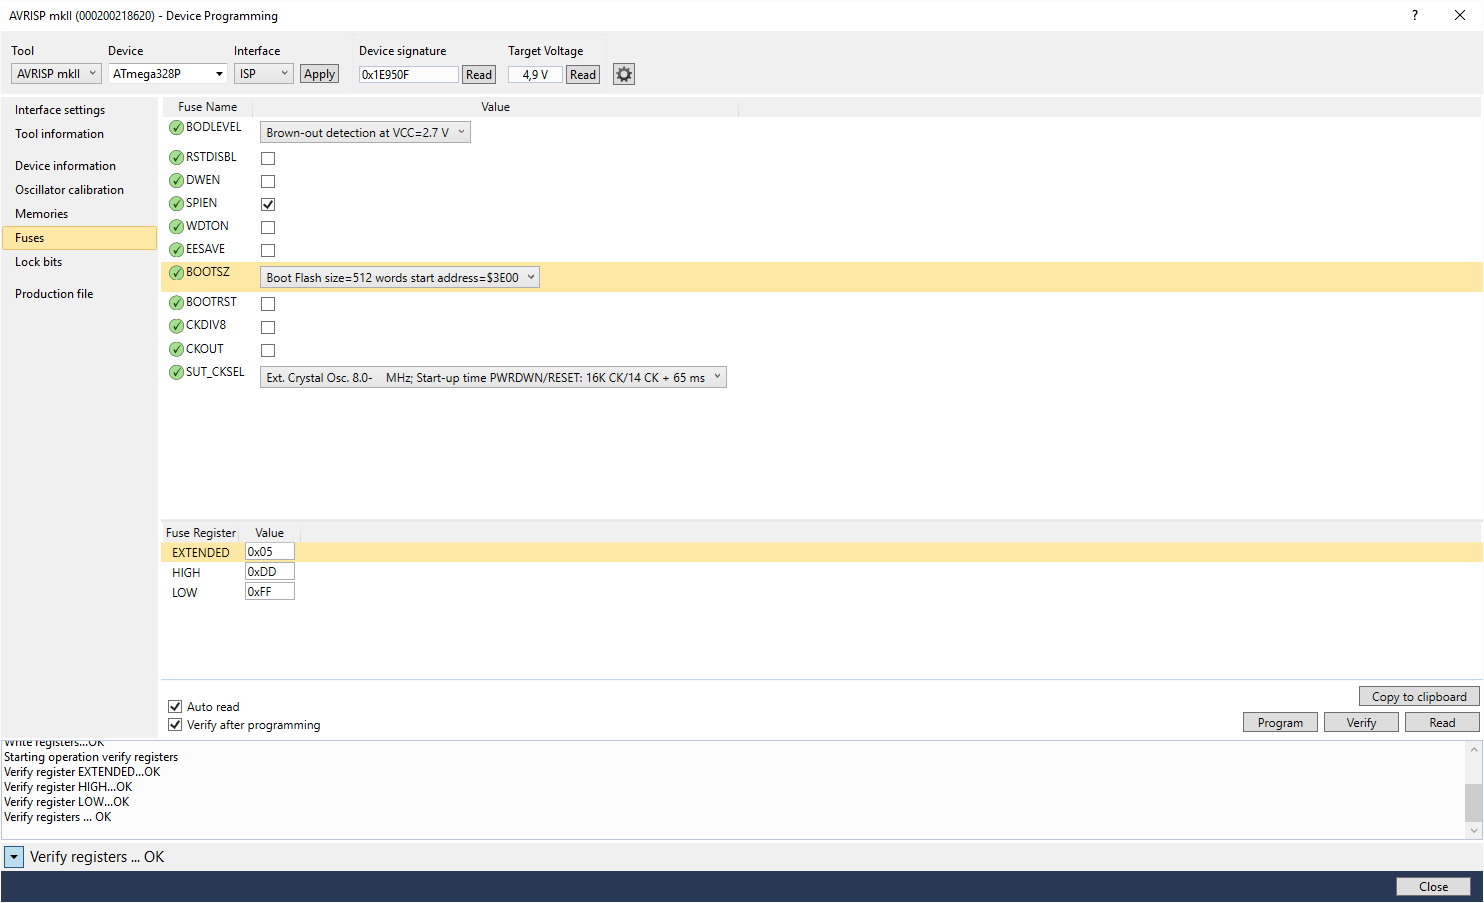This screenshot has width=1484, height=903.
Task: Click the green status icon beside BOOTSZ
Action: coord(176,272)
